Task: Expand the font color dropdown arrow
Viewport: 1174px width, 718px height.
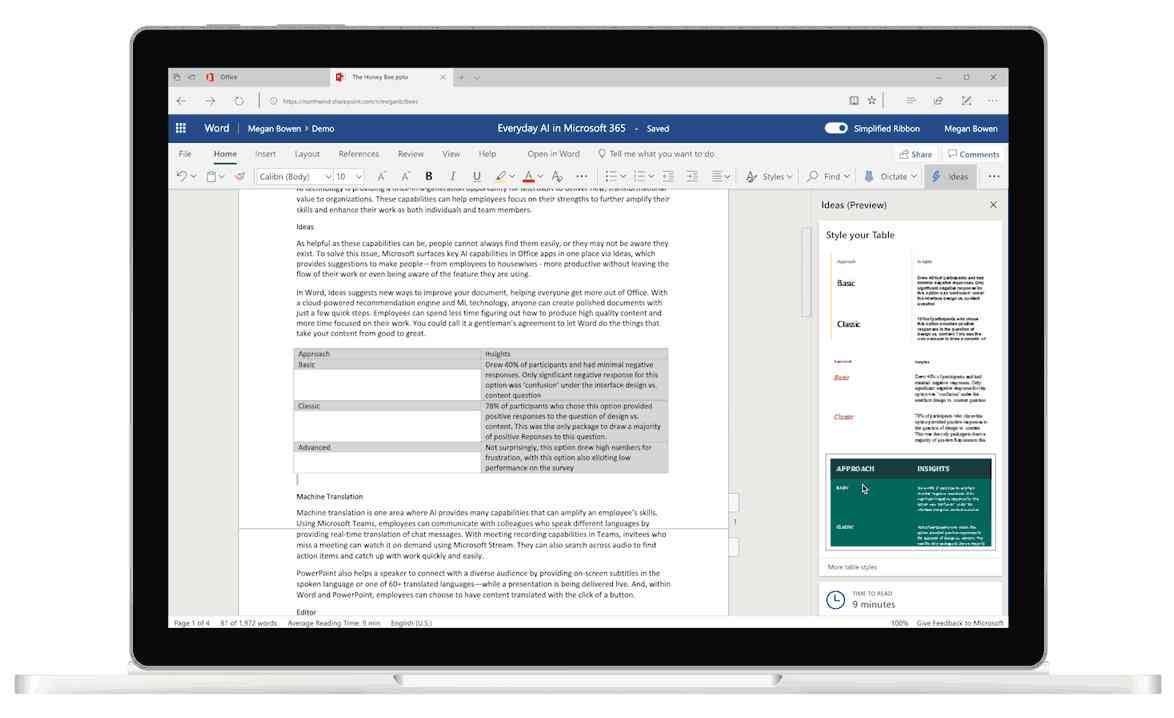Action: pyautogui.click(x=540, y=177)
